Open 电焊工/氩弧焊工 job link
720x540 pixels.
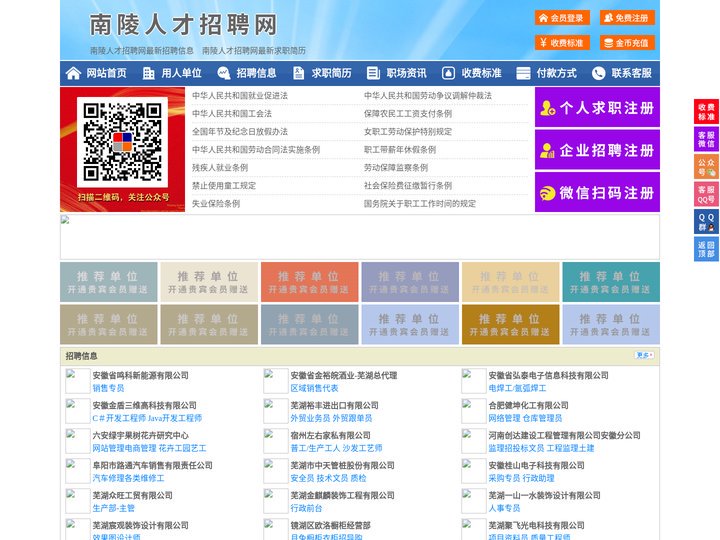click(517, 388)
